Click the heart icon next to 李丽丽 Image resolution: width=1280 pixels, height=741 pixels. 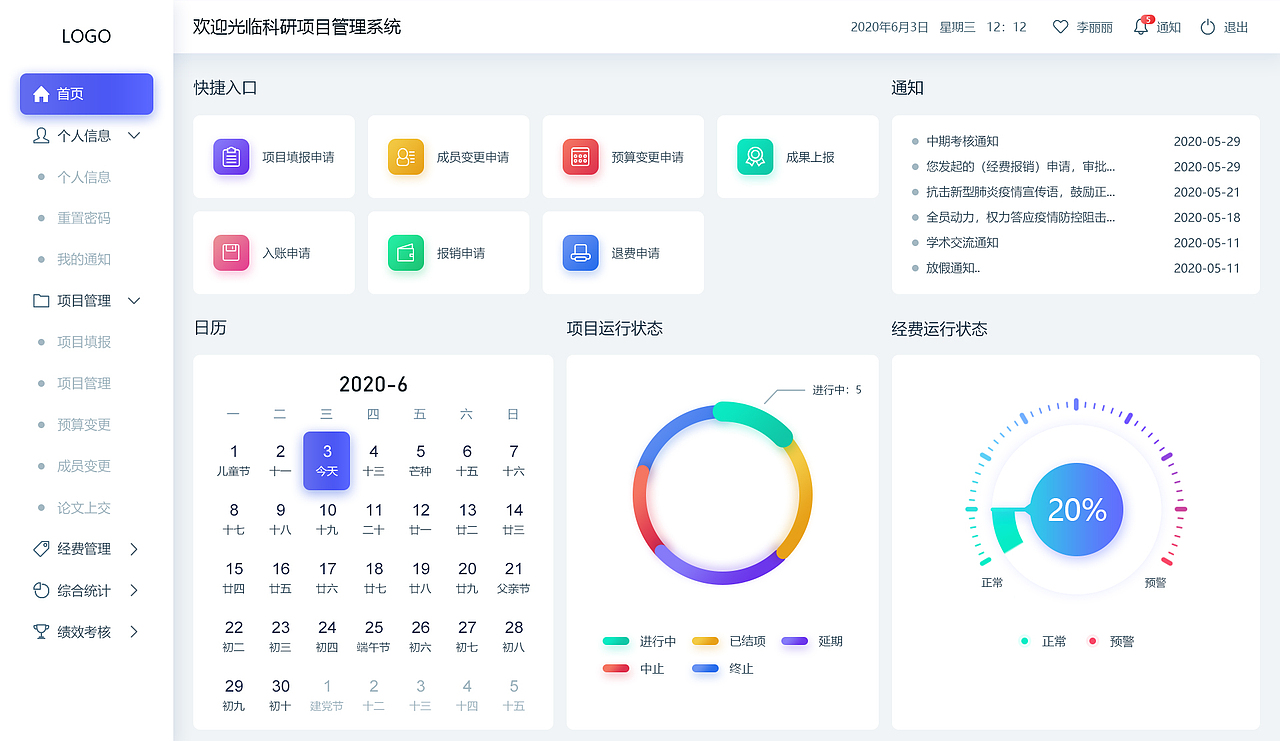[1061, 27]
